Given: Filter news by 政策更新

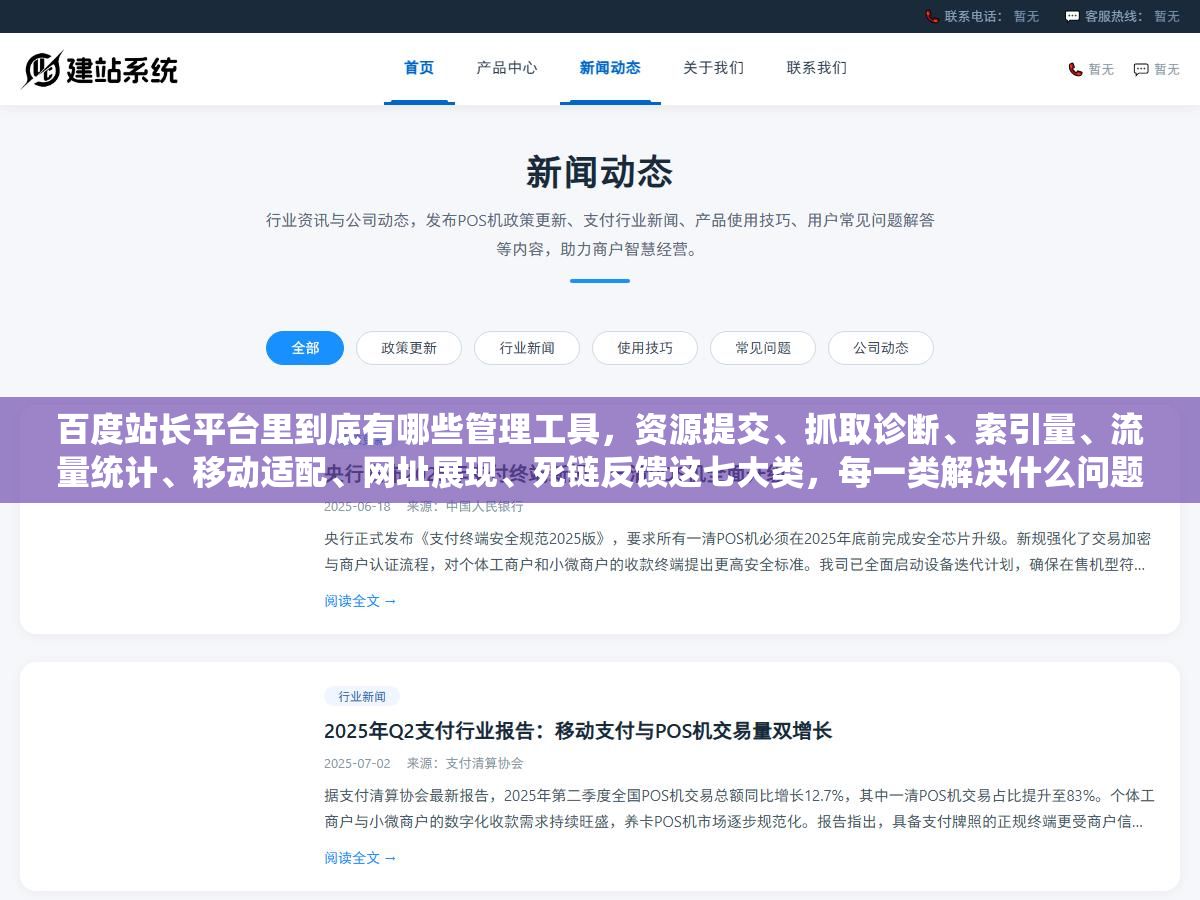Looking at the screenshot, I should (x=409, y=348).
